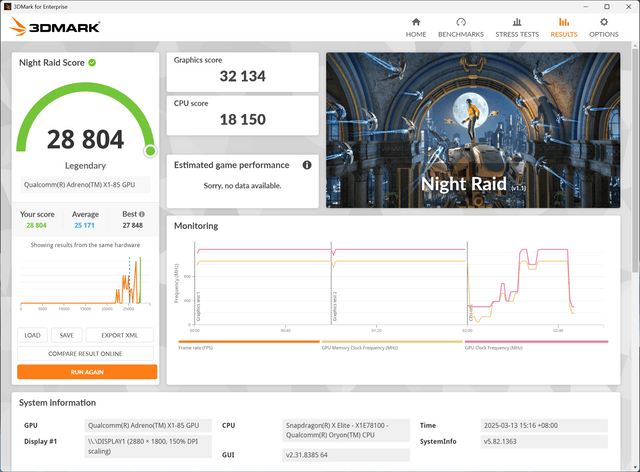Toggle GPU Memory Clock Frequency legend bar
The width and height of the screenshot is (640, 472).
coord(392,342)
